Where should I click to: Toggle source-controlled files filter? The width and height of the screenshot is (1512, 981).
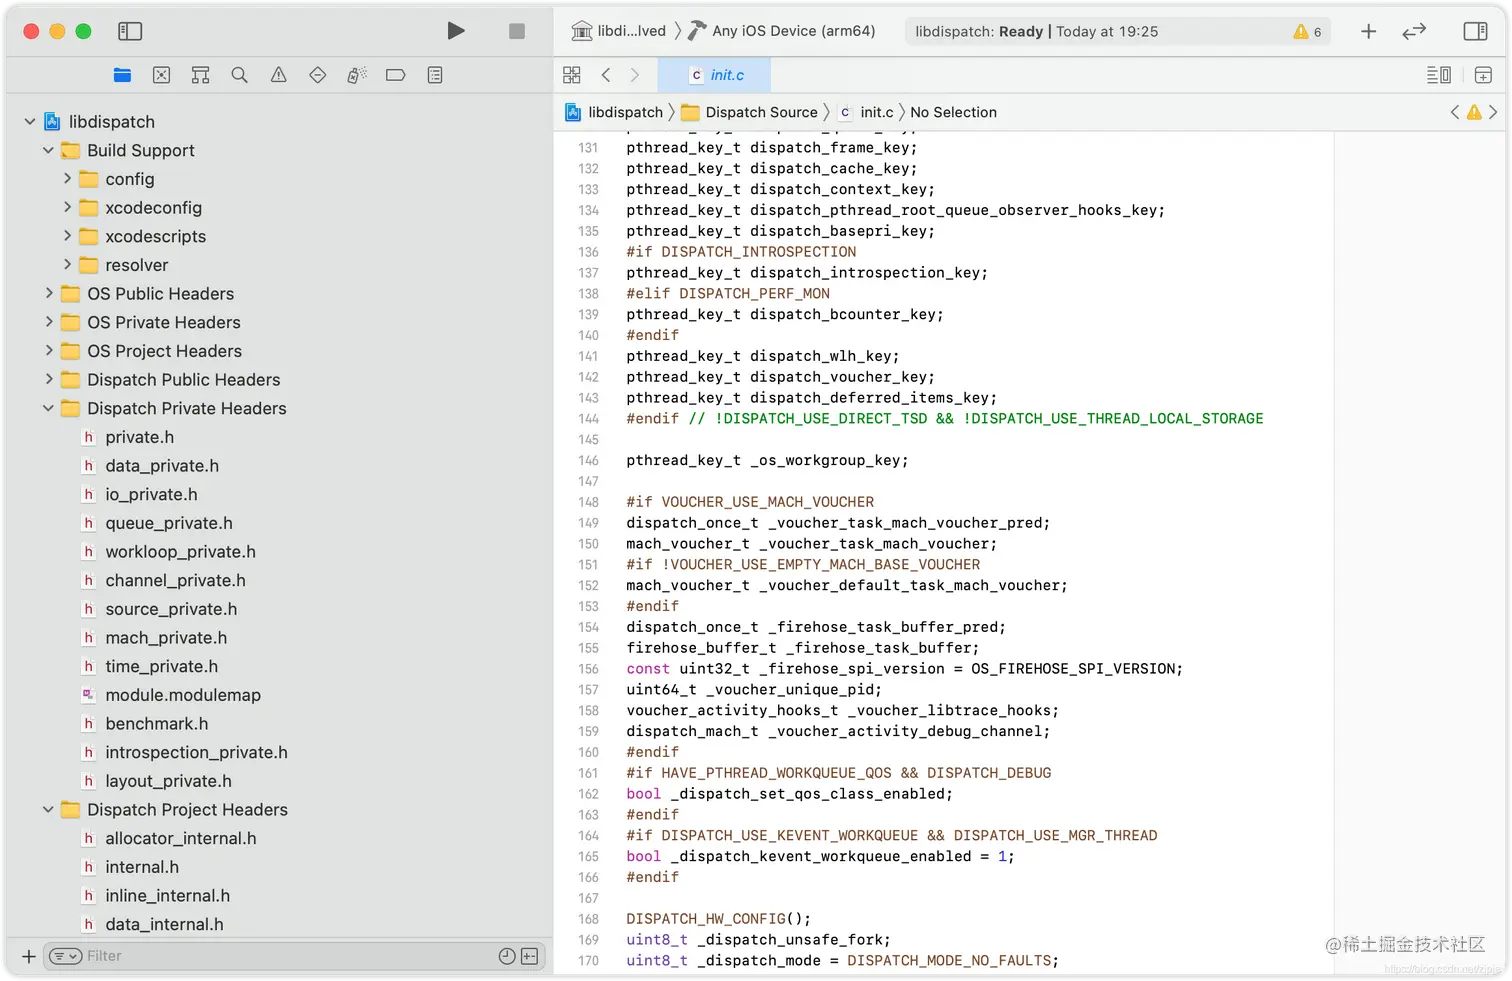[530, 957]
